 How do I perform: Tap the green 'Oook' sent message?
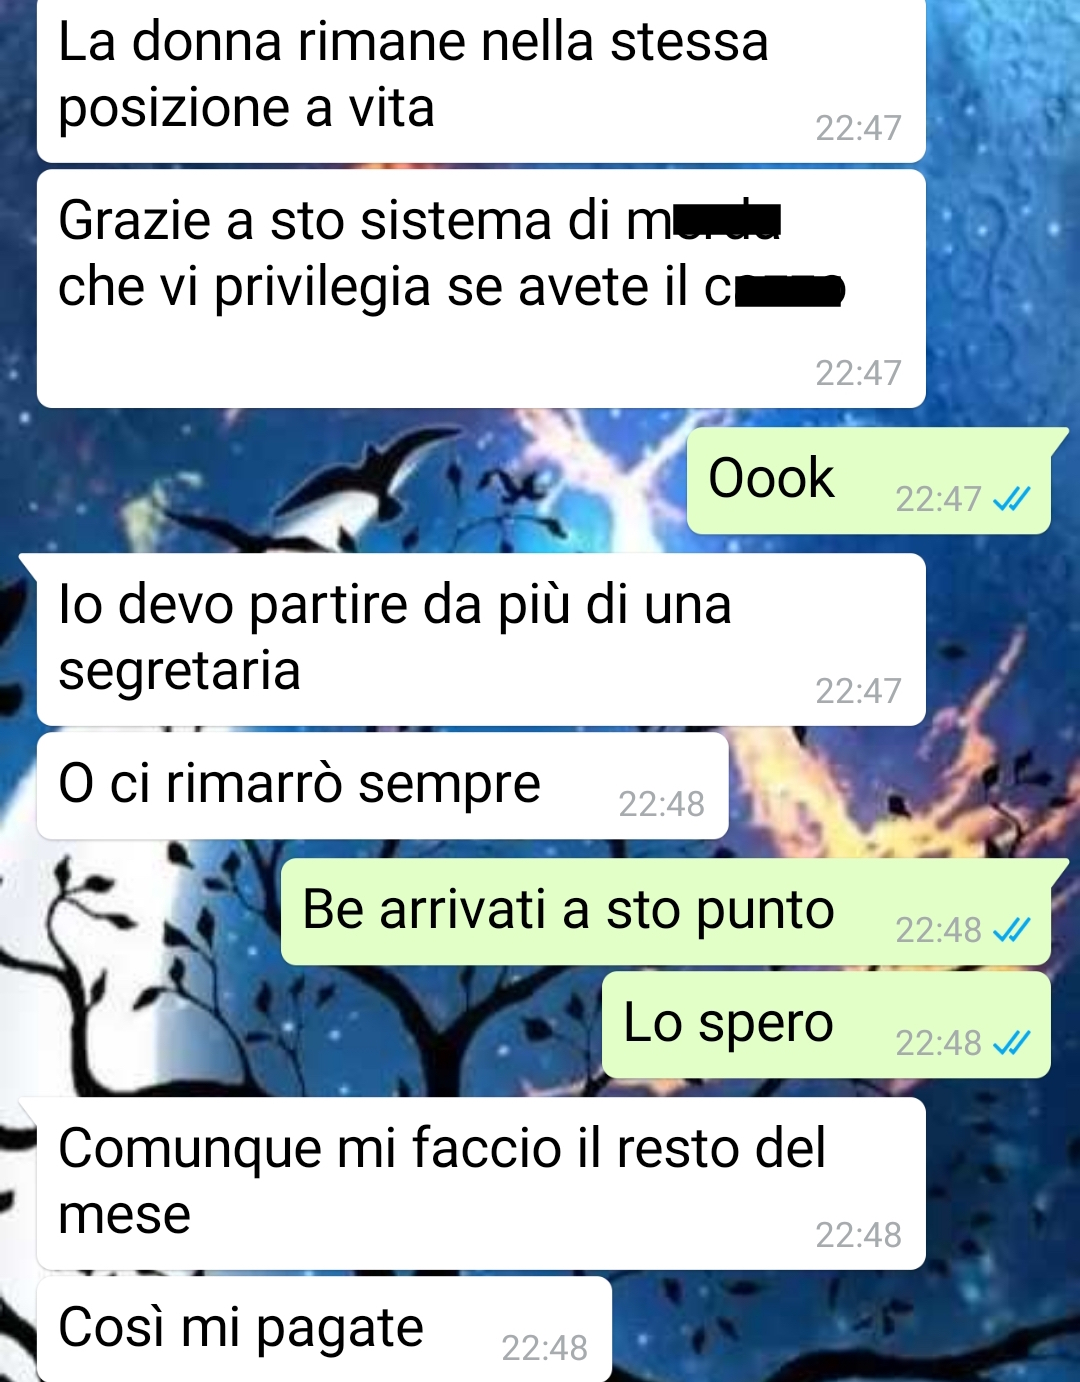coord(869,481)
